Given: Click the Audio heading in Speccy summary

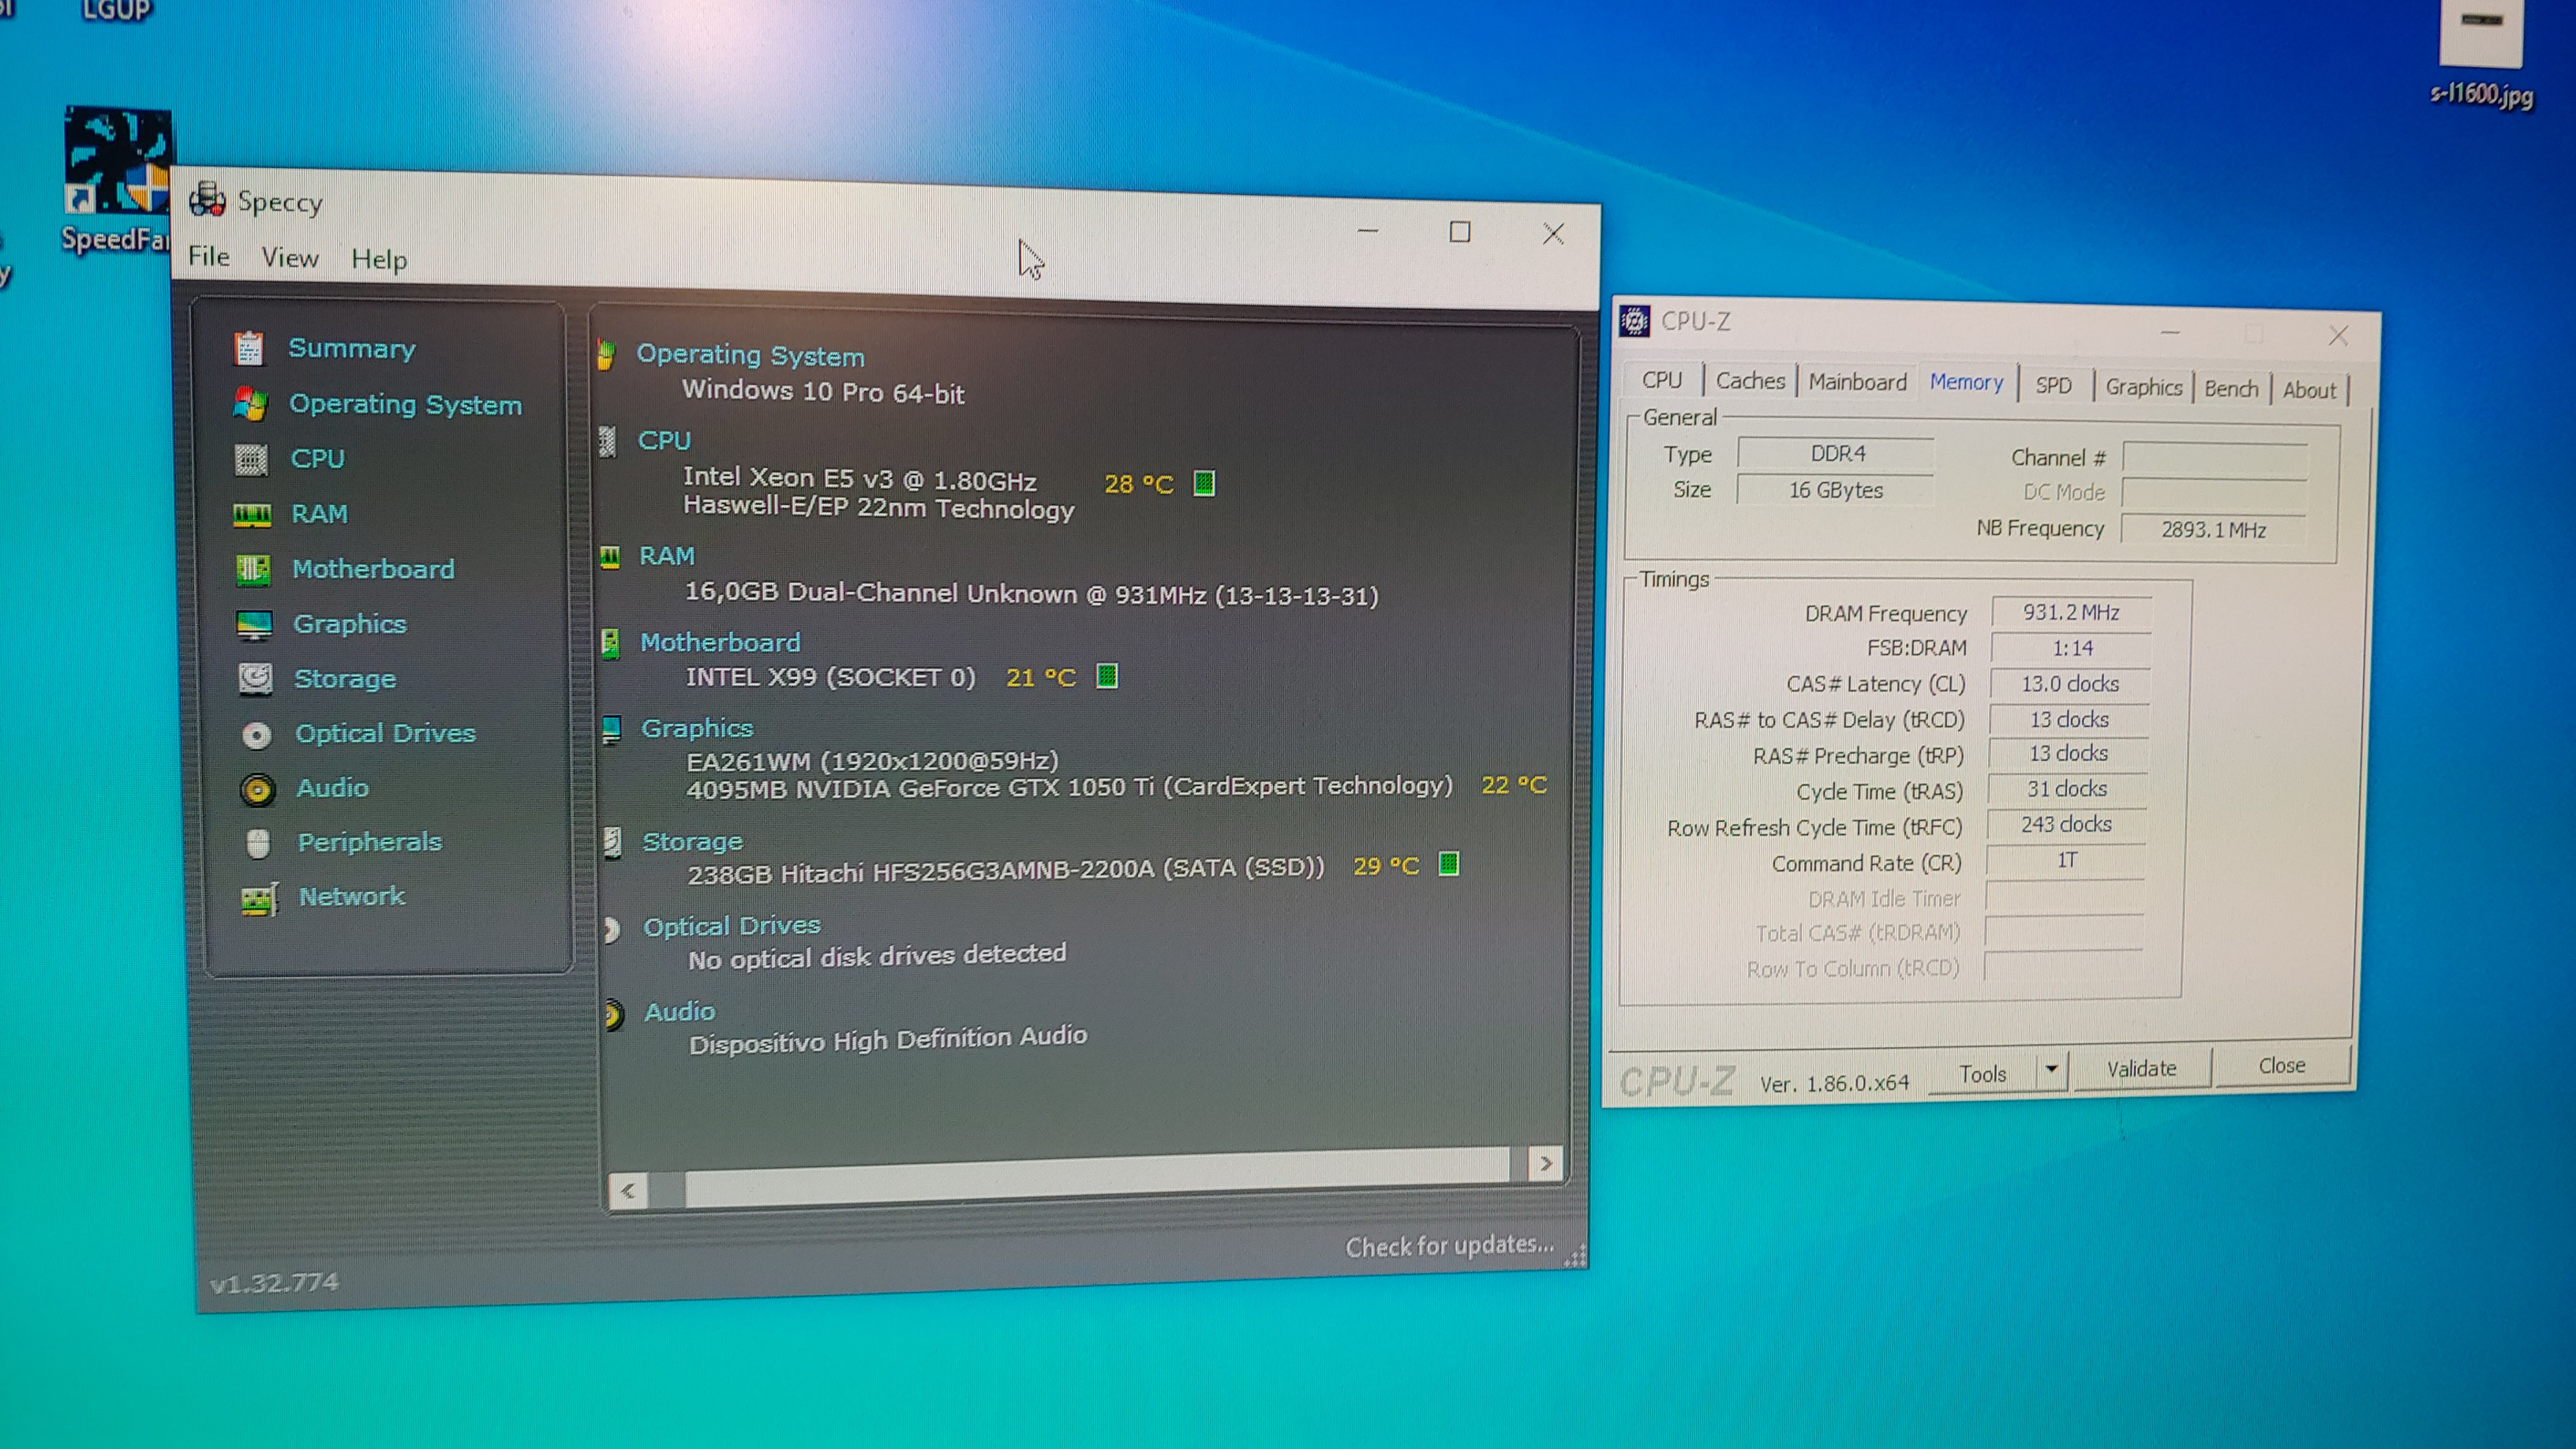Looking at the screenshot, I should coord(679,1012).
